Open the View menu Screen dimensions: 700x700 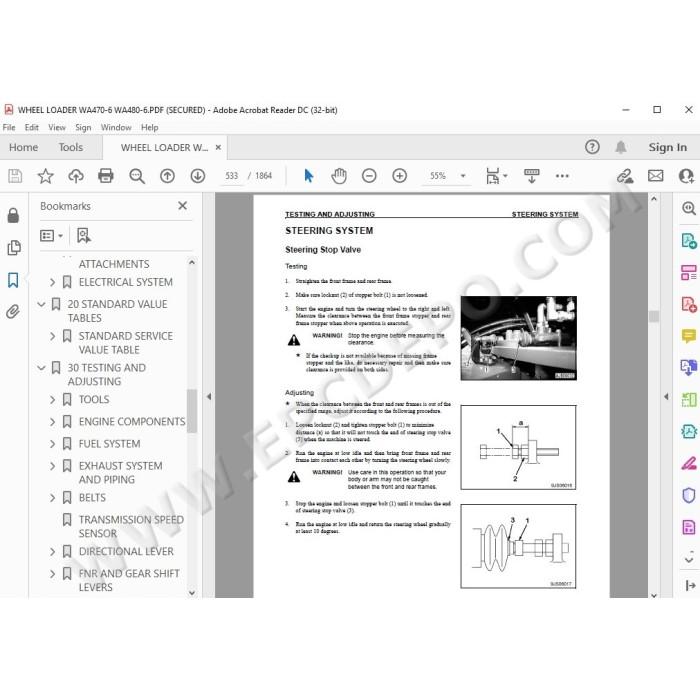point(57,128)
